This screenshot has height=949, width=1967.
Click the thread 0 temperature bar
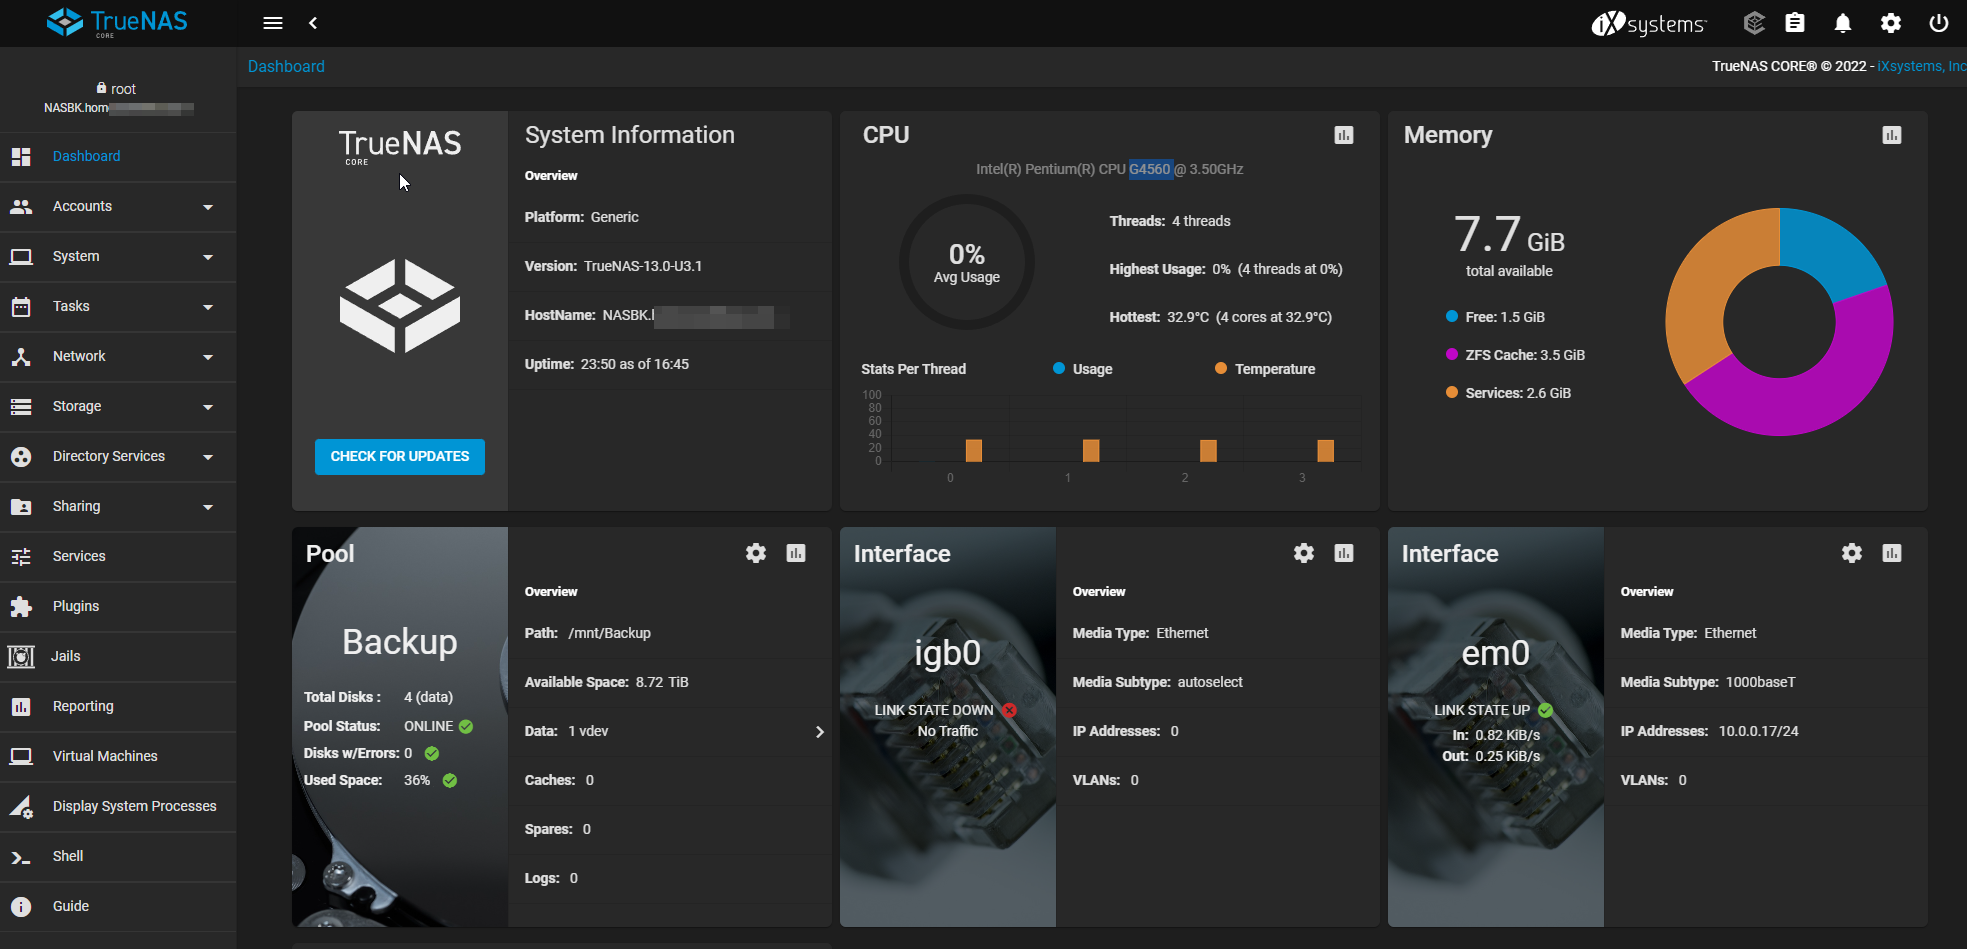tap(974, 451)
